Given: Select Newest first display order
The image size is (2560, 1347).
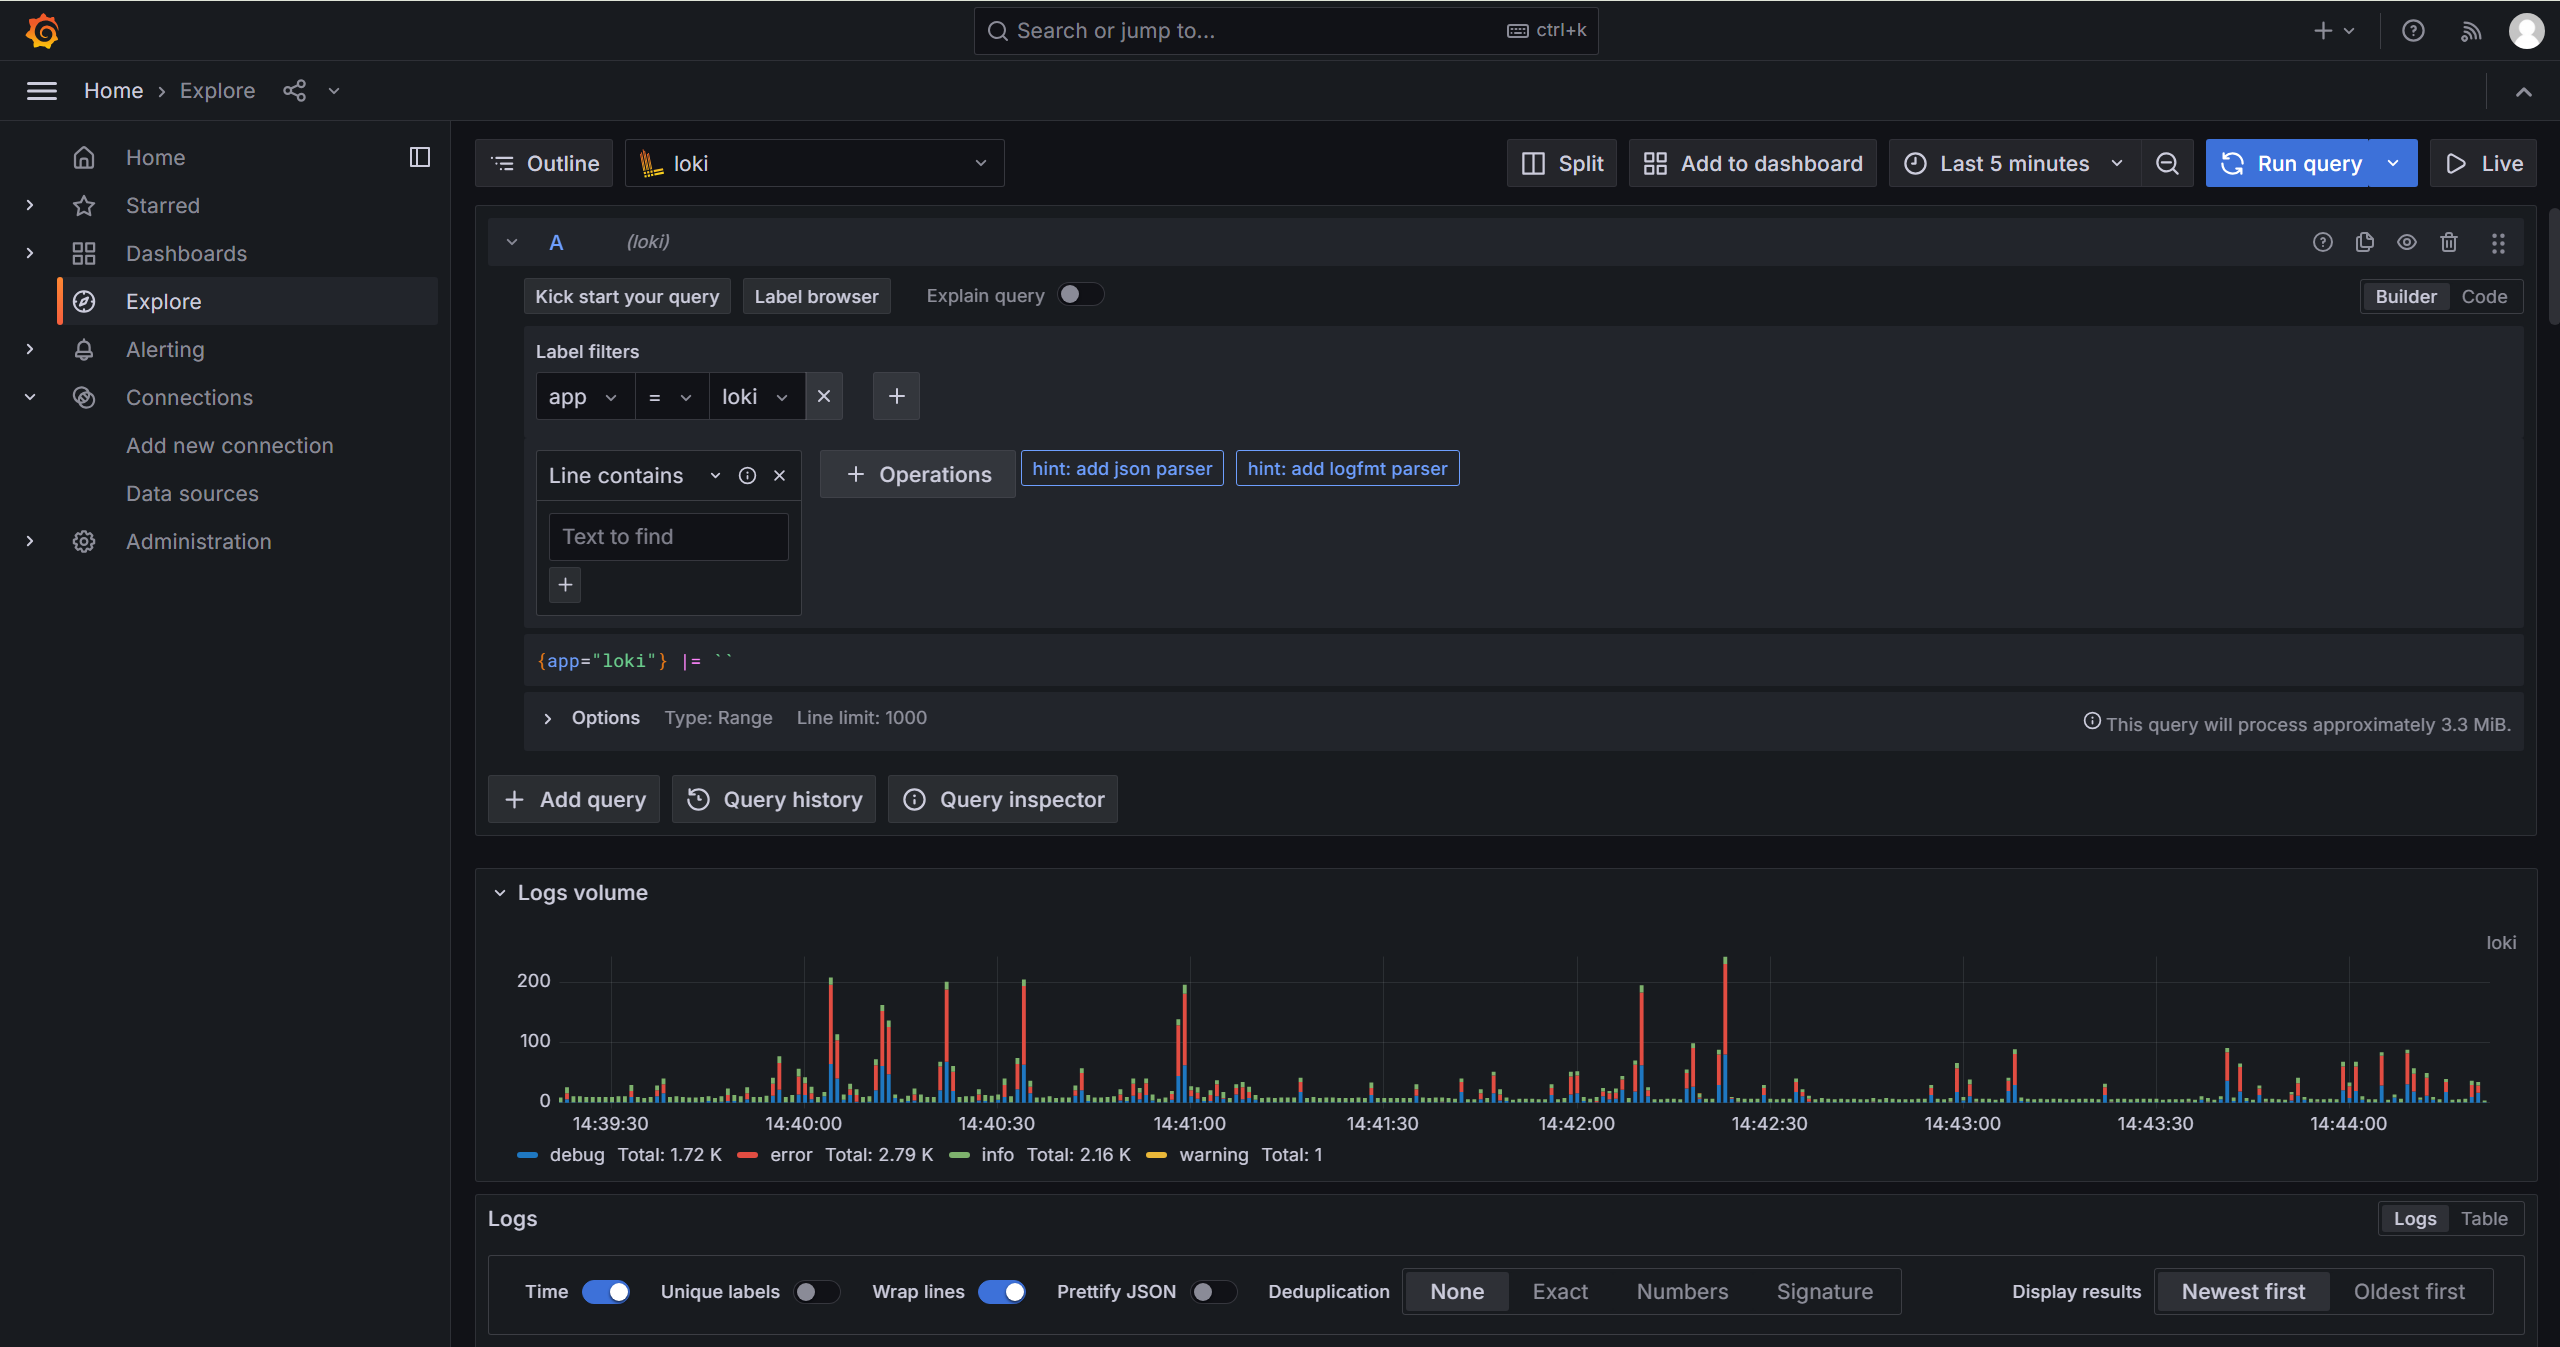Looking at the screenshot, I should pos(2243,1292).
